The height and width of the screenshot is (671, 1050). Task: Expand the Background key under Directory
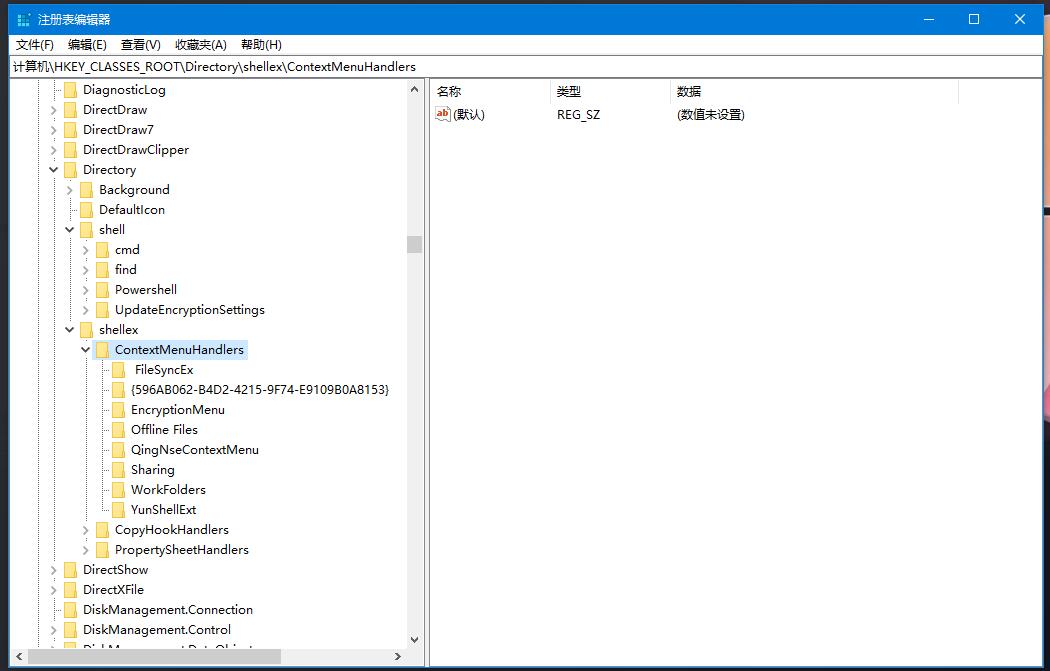(x=70, y=190)
